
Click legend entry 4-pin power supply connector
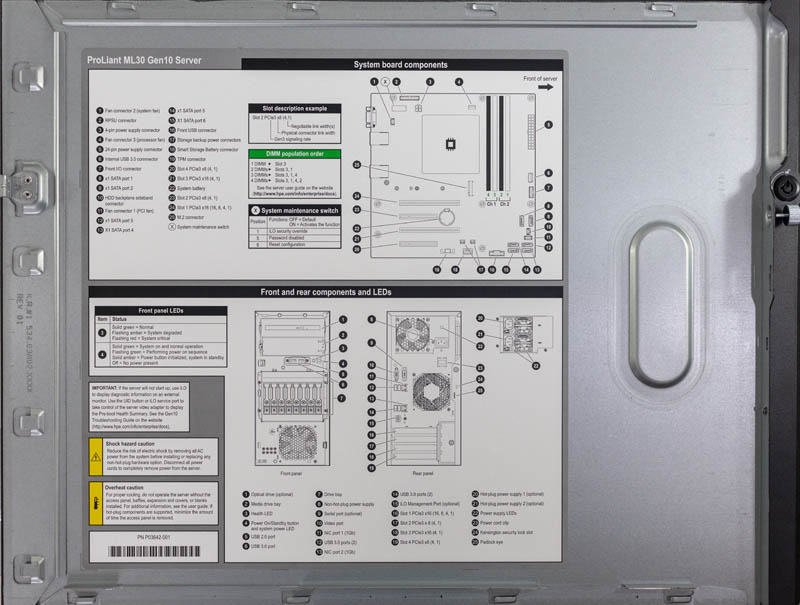point(128,130)
